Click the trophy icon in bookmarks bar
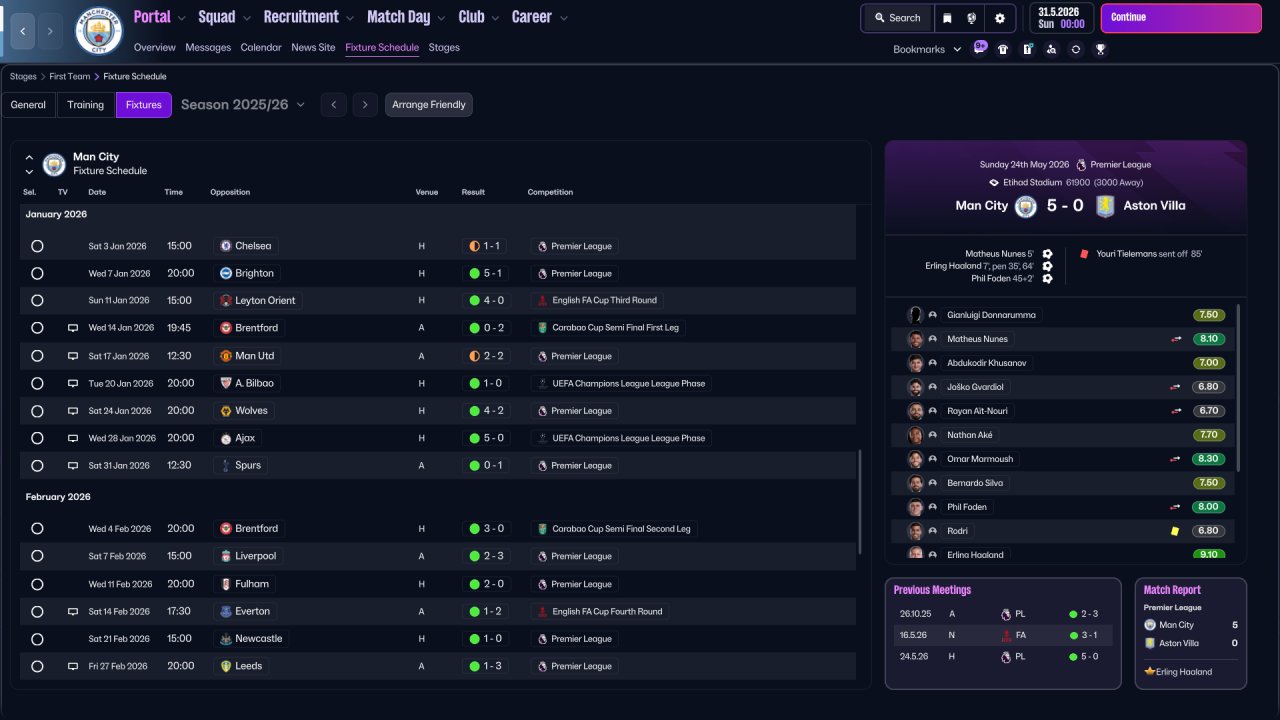 pyautogui.click(x=1100, y=49)
